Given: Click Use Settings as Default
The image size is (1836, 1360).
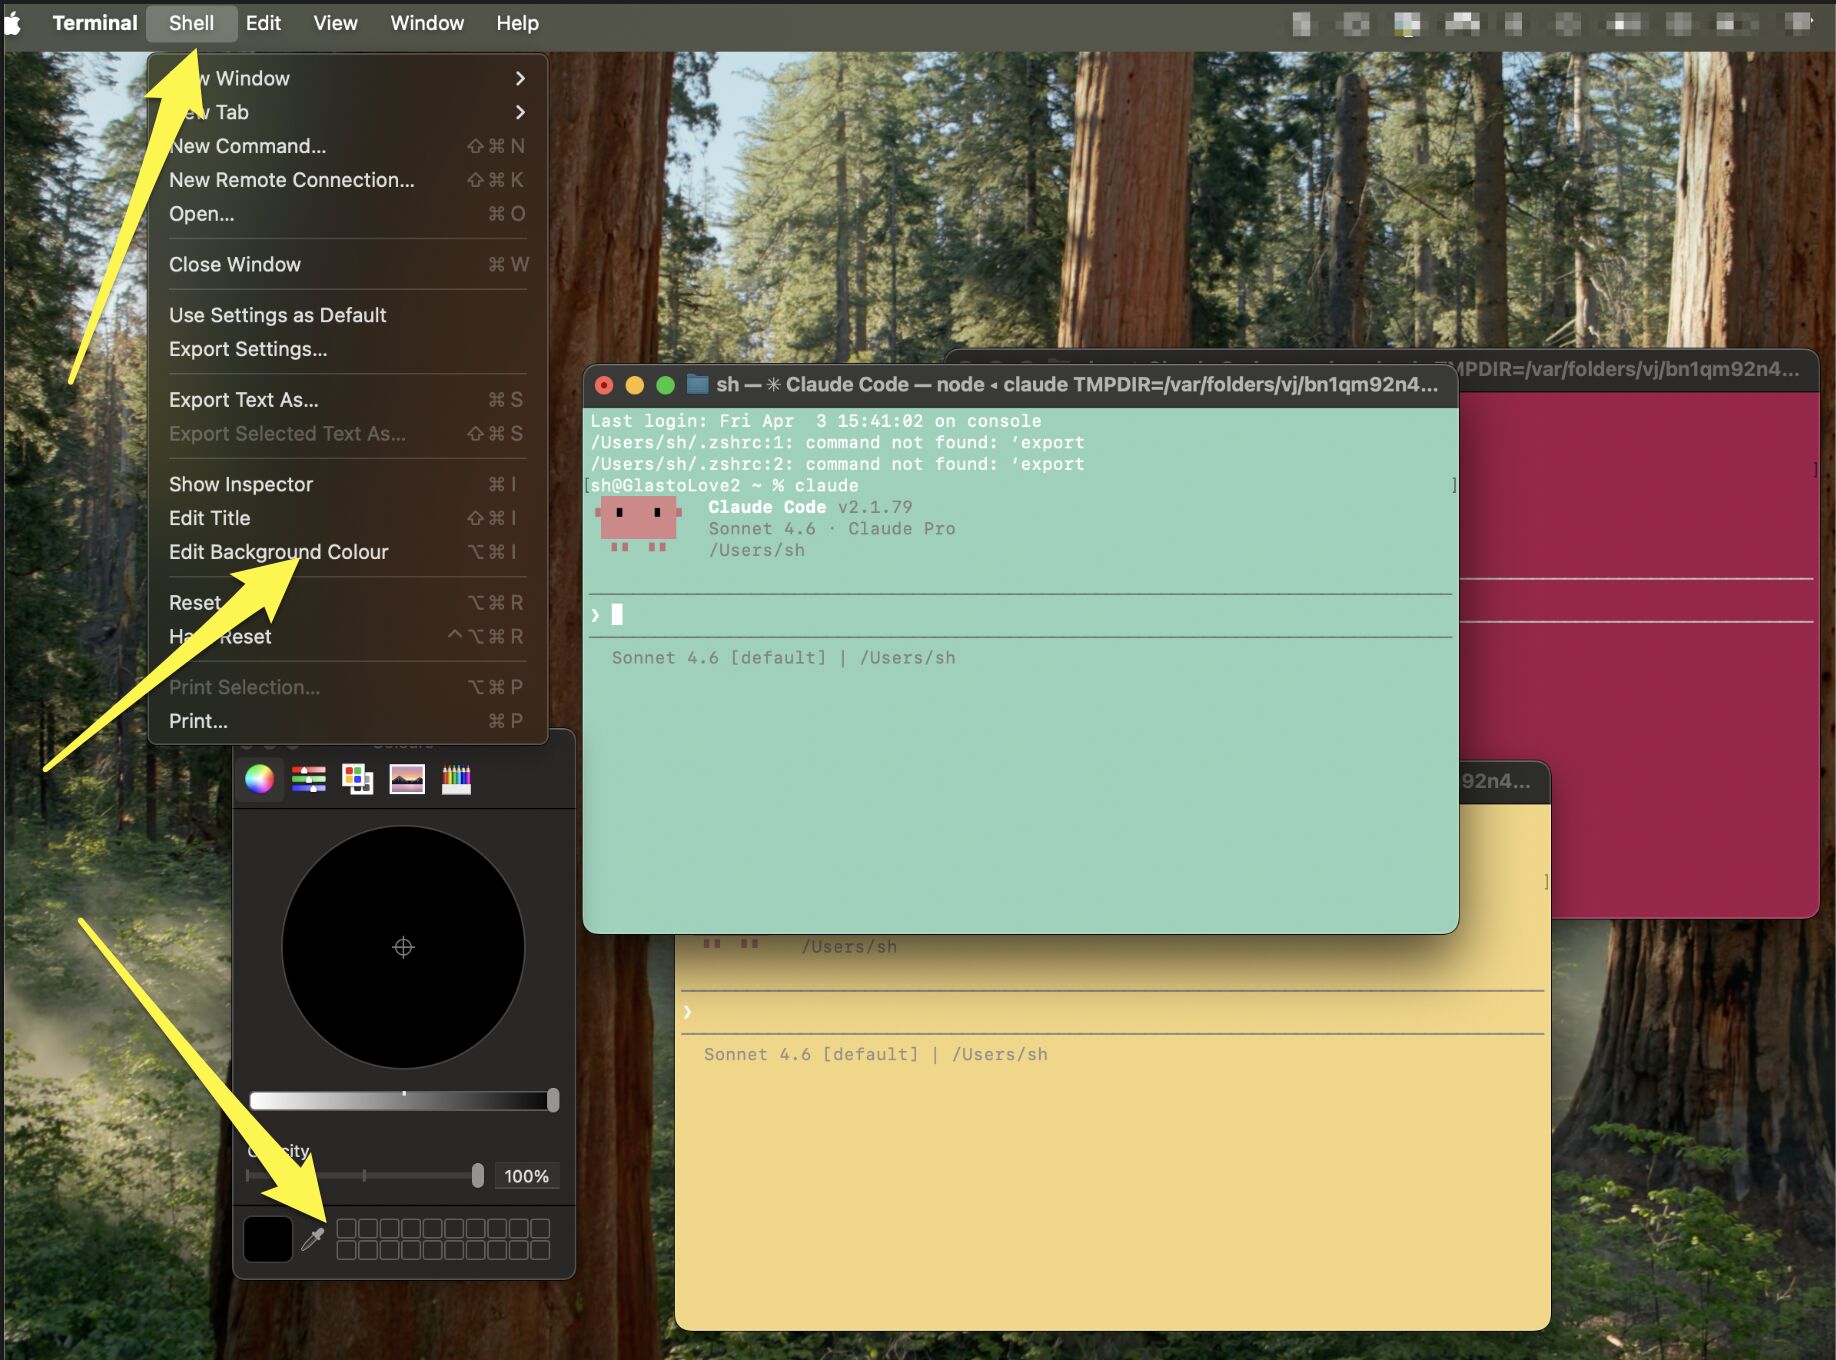Looking at the screenshot, I should tap(277, 314).
